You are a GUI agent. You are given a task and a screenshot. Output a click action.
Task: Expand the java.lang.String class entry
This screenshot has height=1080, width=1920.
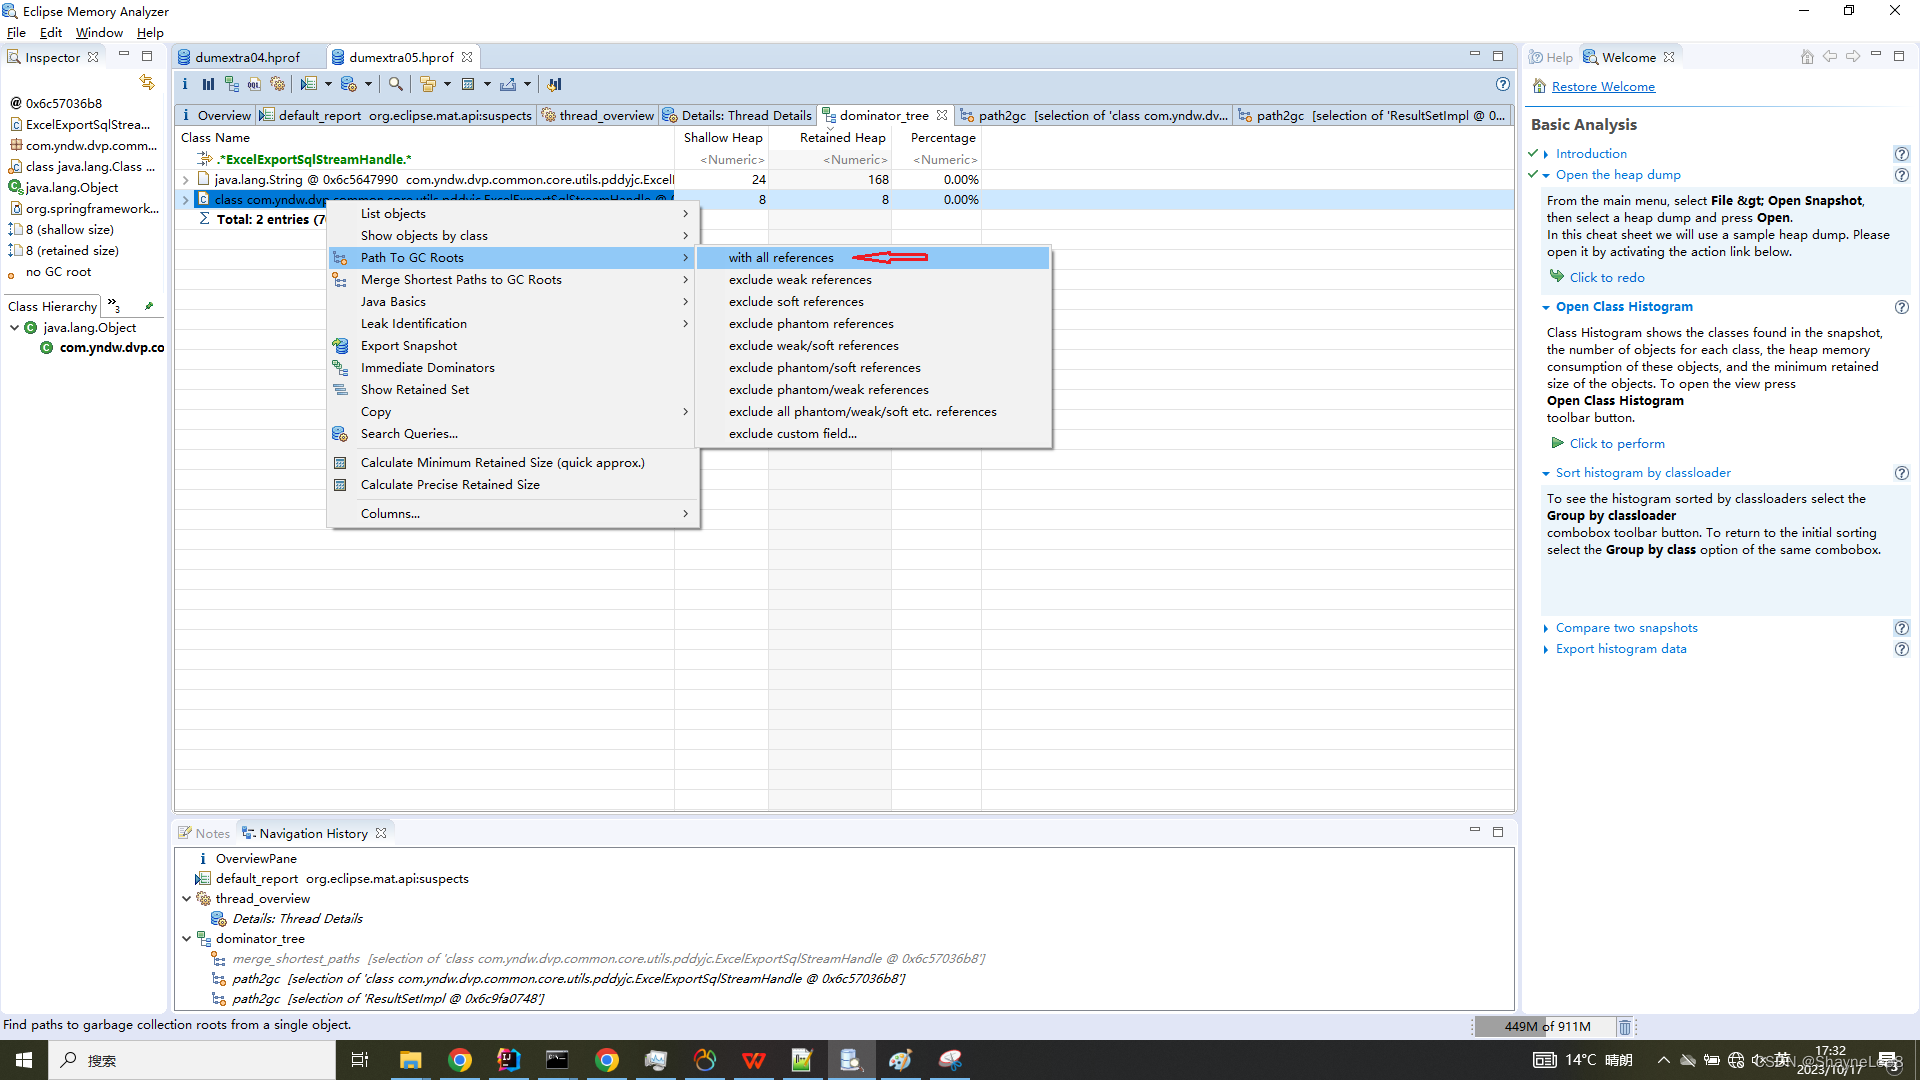[185, 178]
